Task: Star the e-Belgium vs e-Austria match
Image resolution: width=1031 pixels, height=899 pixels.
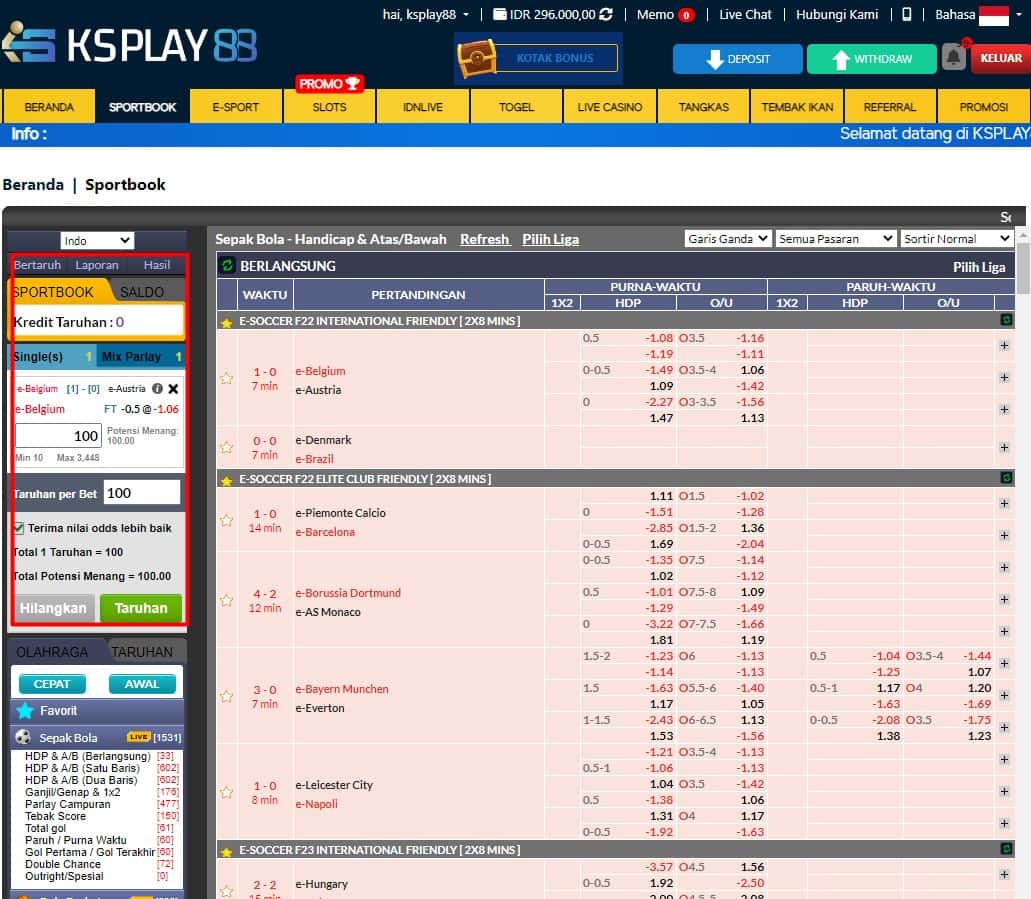Action: pyautogui.click(x=227, y=379)
